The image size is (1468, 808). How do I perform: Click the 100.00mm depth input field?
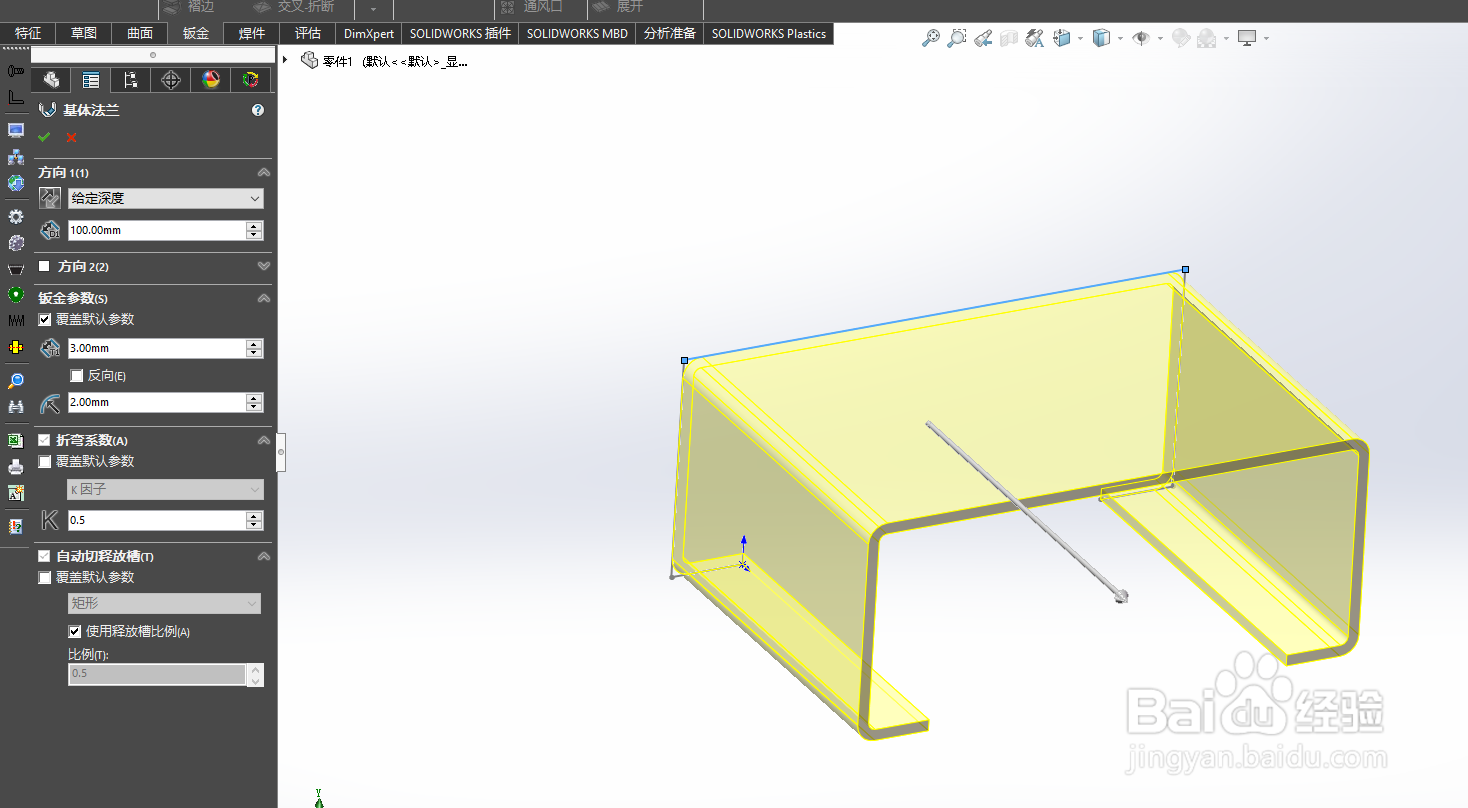point(157,230)
